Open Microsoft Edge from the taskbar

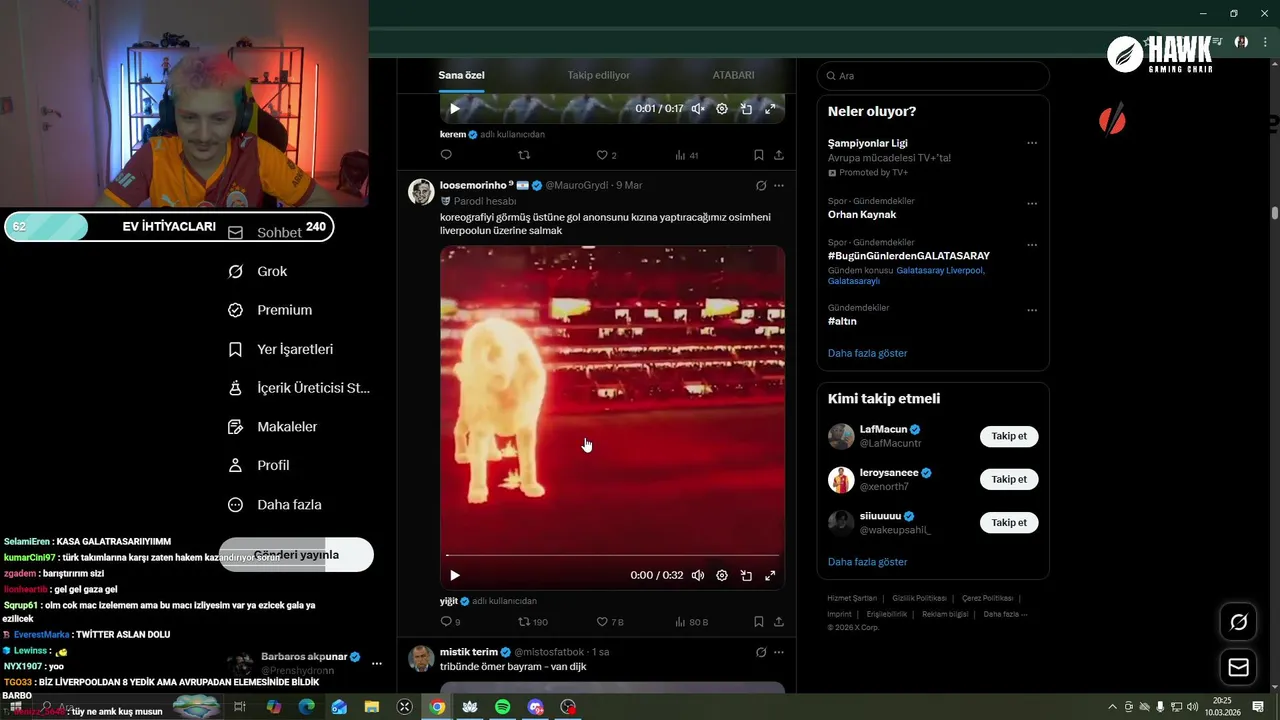[306, 707]
